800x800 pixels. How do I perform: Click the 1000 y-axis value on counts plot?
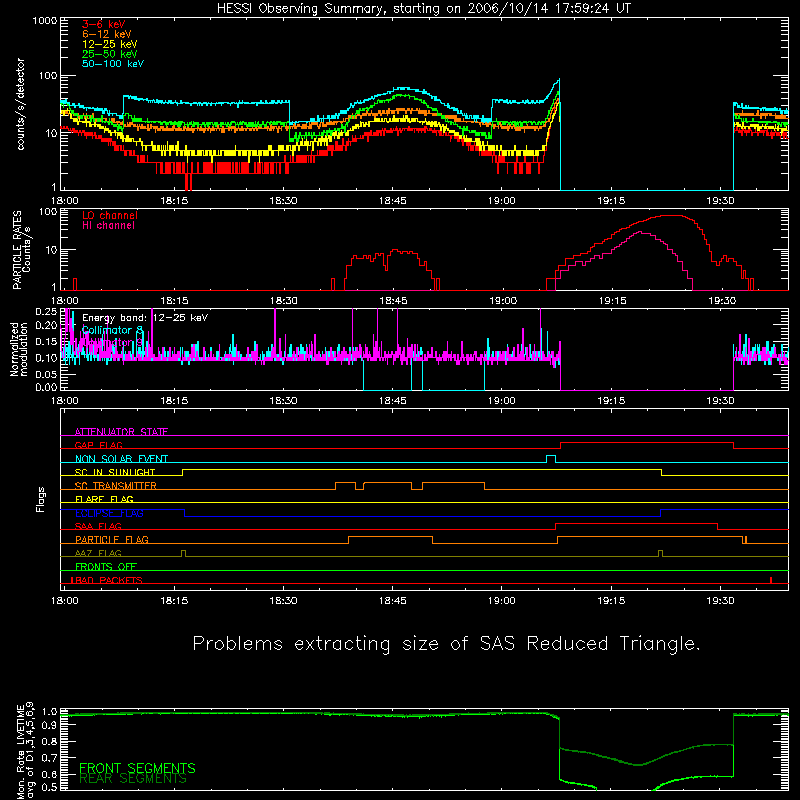pos(44,21)
